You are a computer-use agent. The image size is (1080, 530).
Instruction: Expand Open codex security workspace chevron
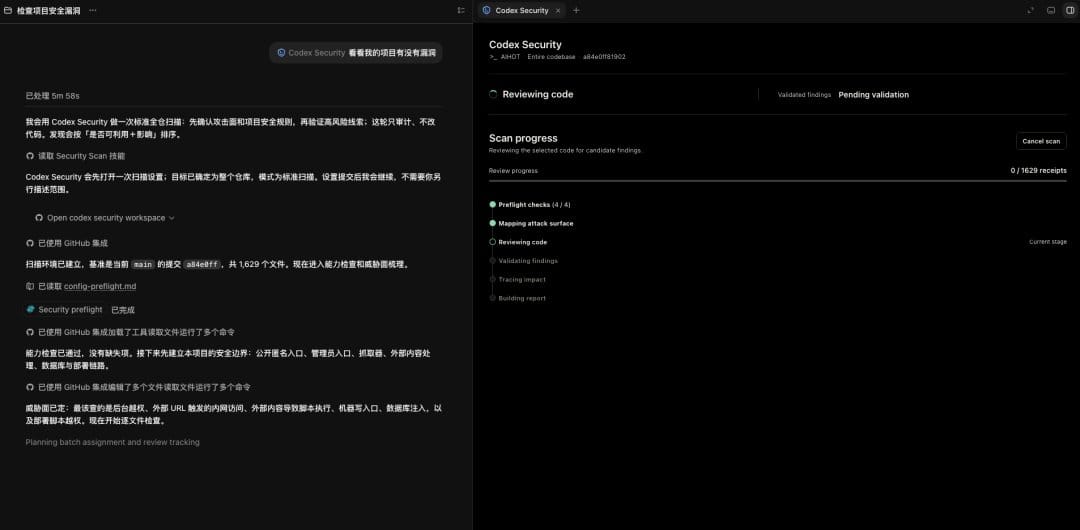click(x=172, y=218)
